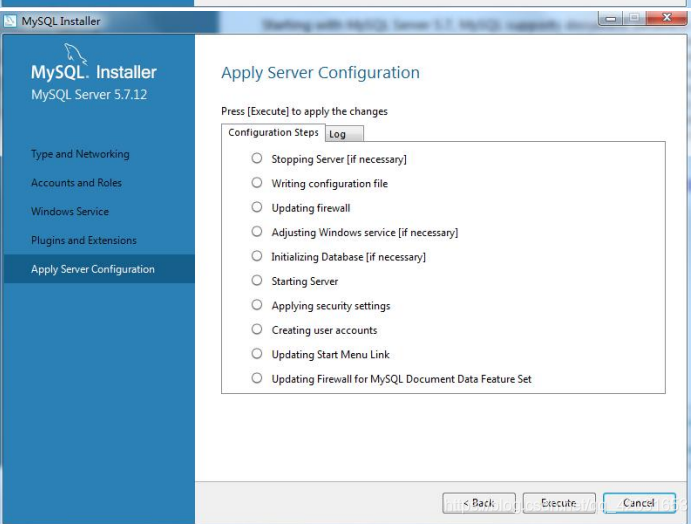
Task: Open Plugins and Extensions step
Action: pos(84,240)
